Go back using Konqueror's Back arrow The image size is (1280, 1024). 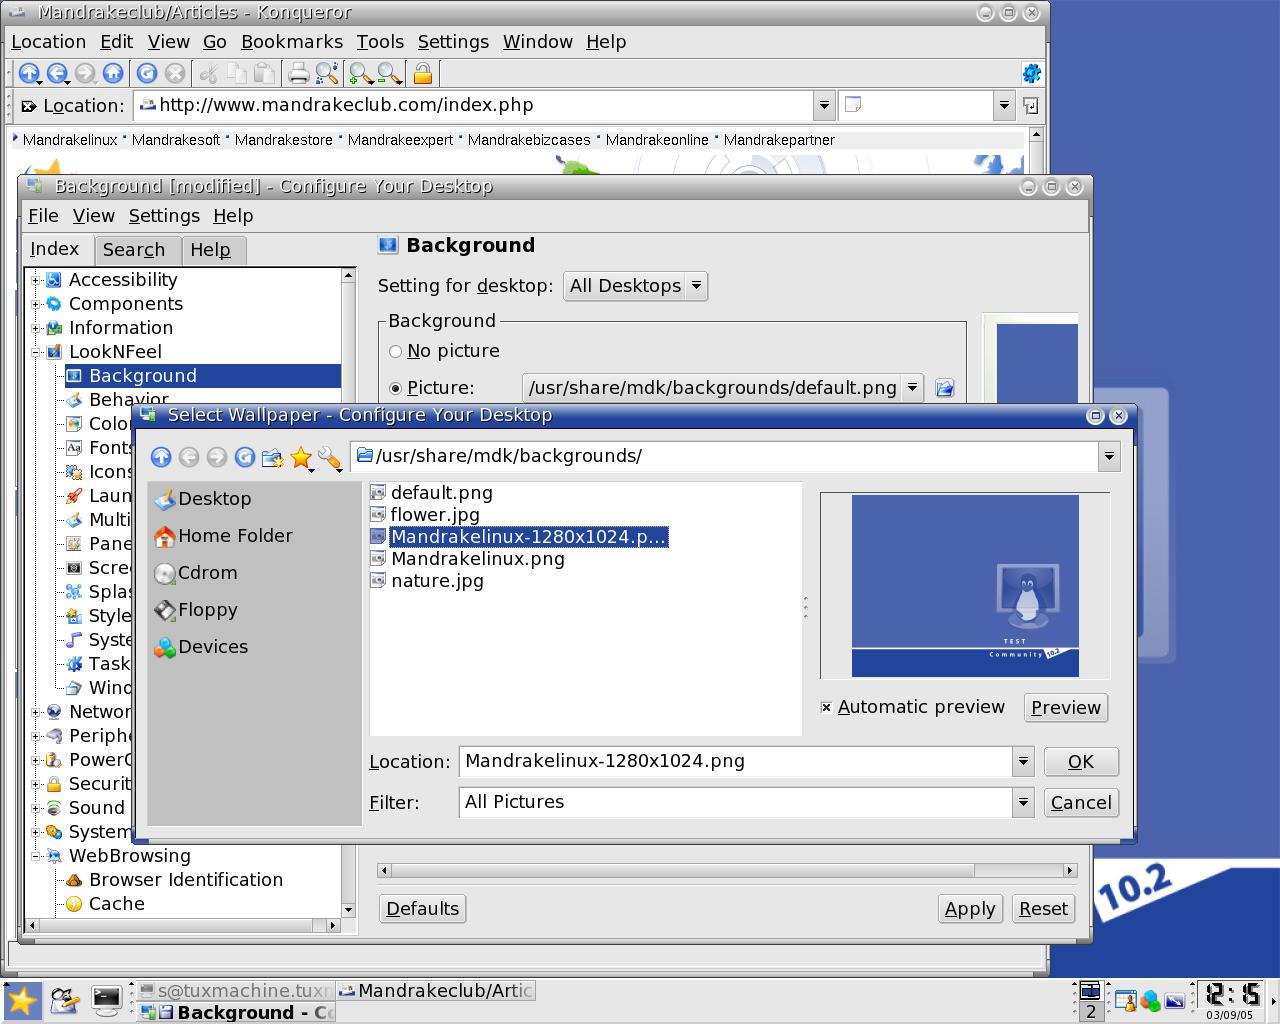tap(57, 73)
